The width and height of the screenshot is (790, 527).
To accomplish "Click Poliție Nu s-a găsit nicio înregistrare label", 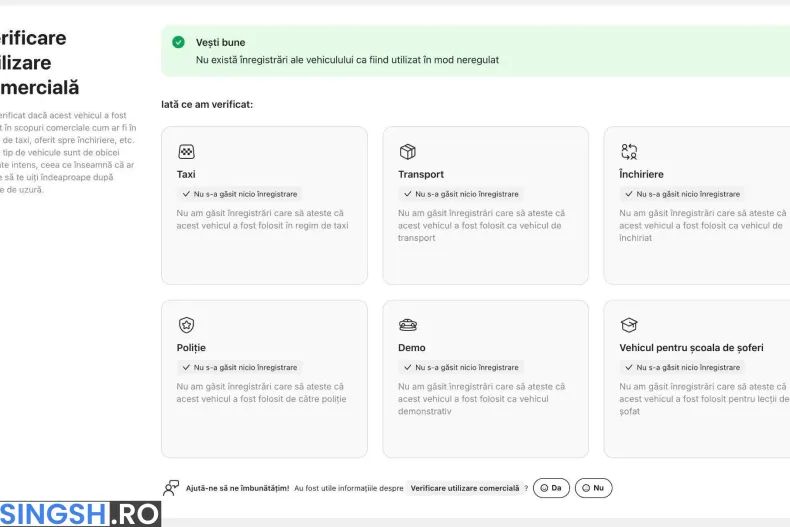I will coord(245,367).
